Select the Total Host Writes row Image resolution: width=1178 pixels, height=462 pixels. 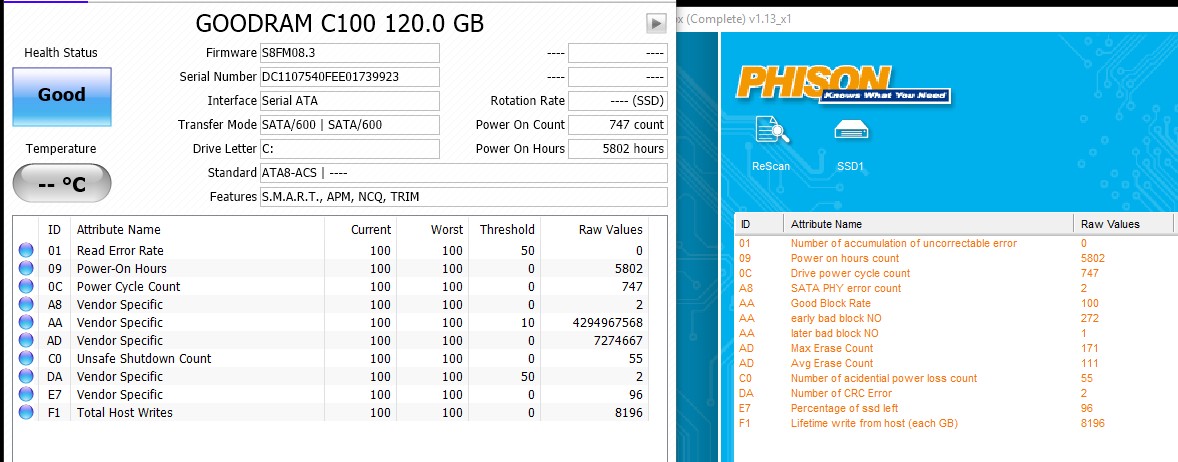(331, 412)
